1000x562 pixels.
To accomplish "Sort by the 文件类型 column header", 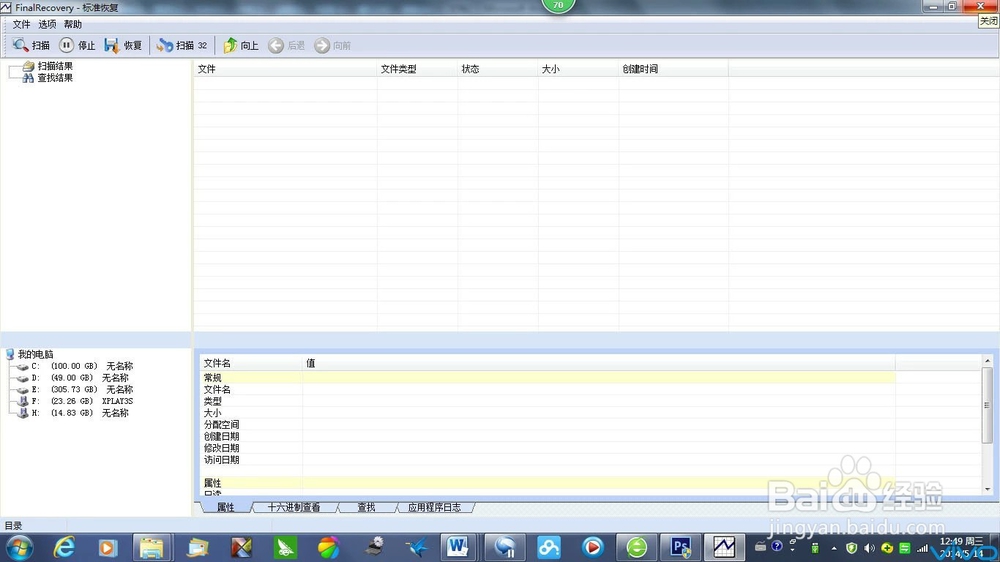I will [417, 69].
